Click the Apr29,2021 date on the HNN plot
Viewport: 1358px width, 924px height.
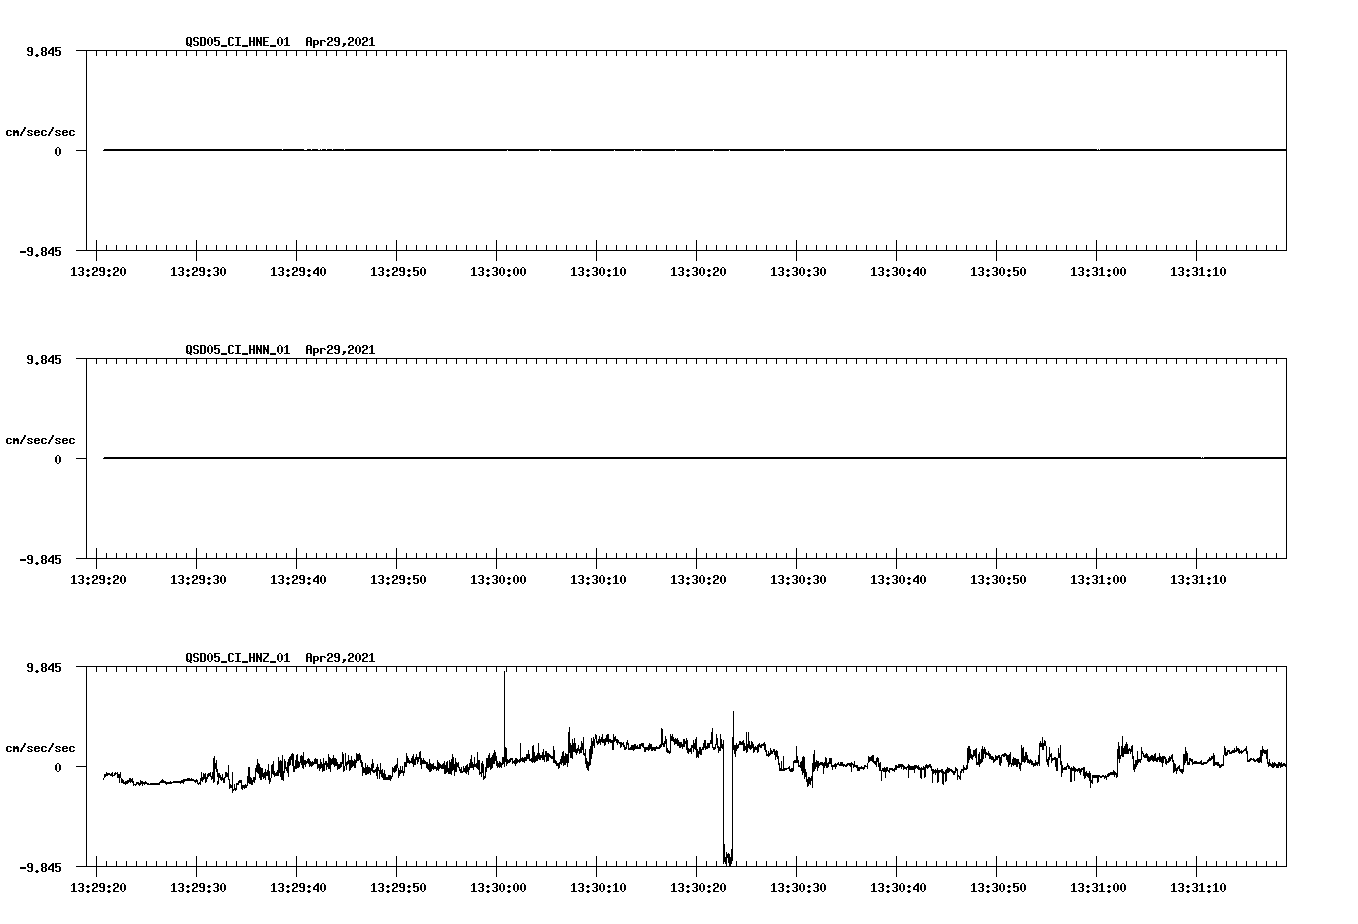[x=340, y=350]
